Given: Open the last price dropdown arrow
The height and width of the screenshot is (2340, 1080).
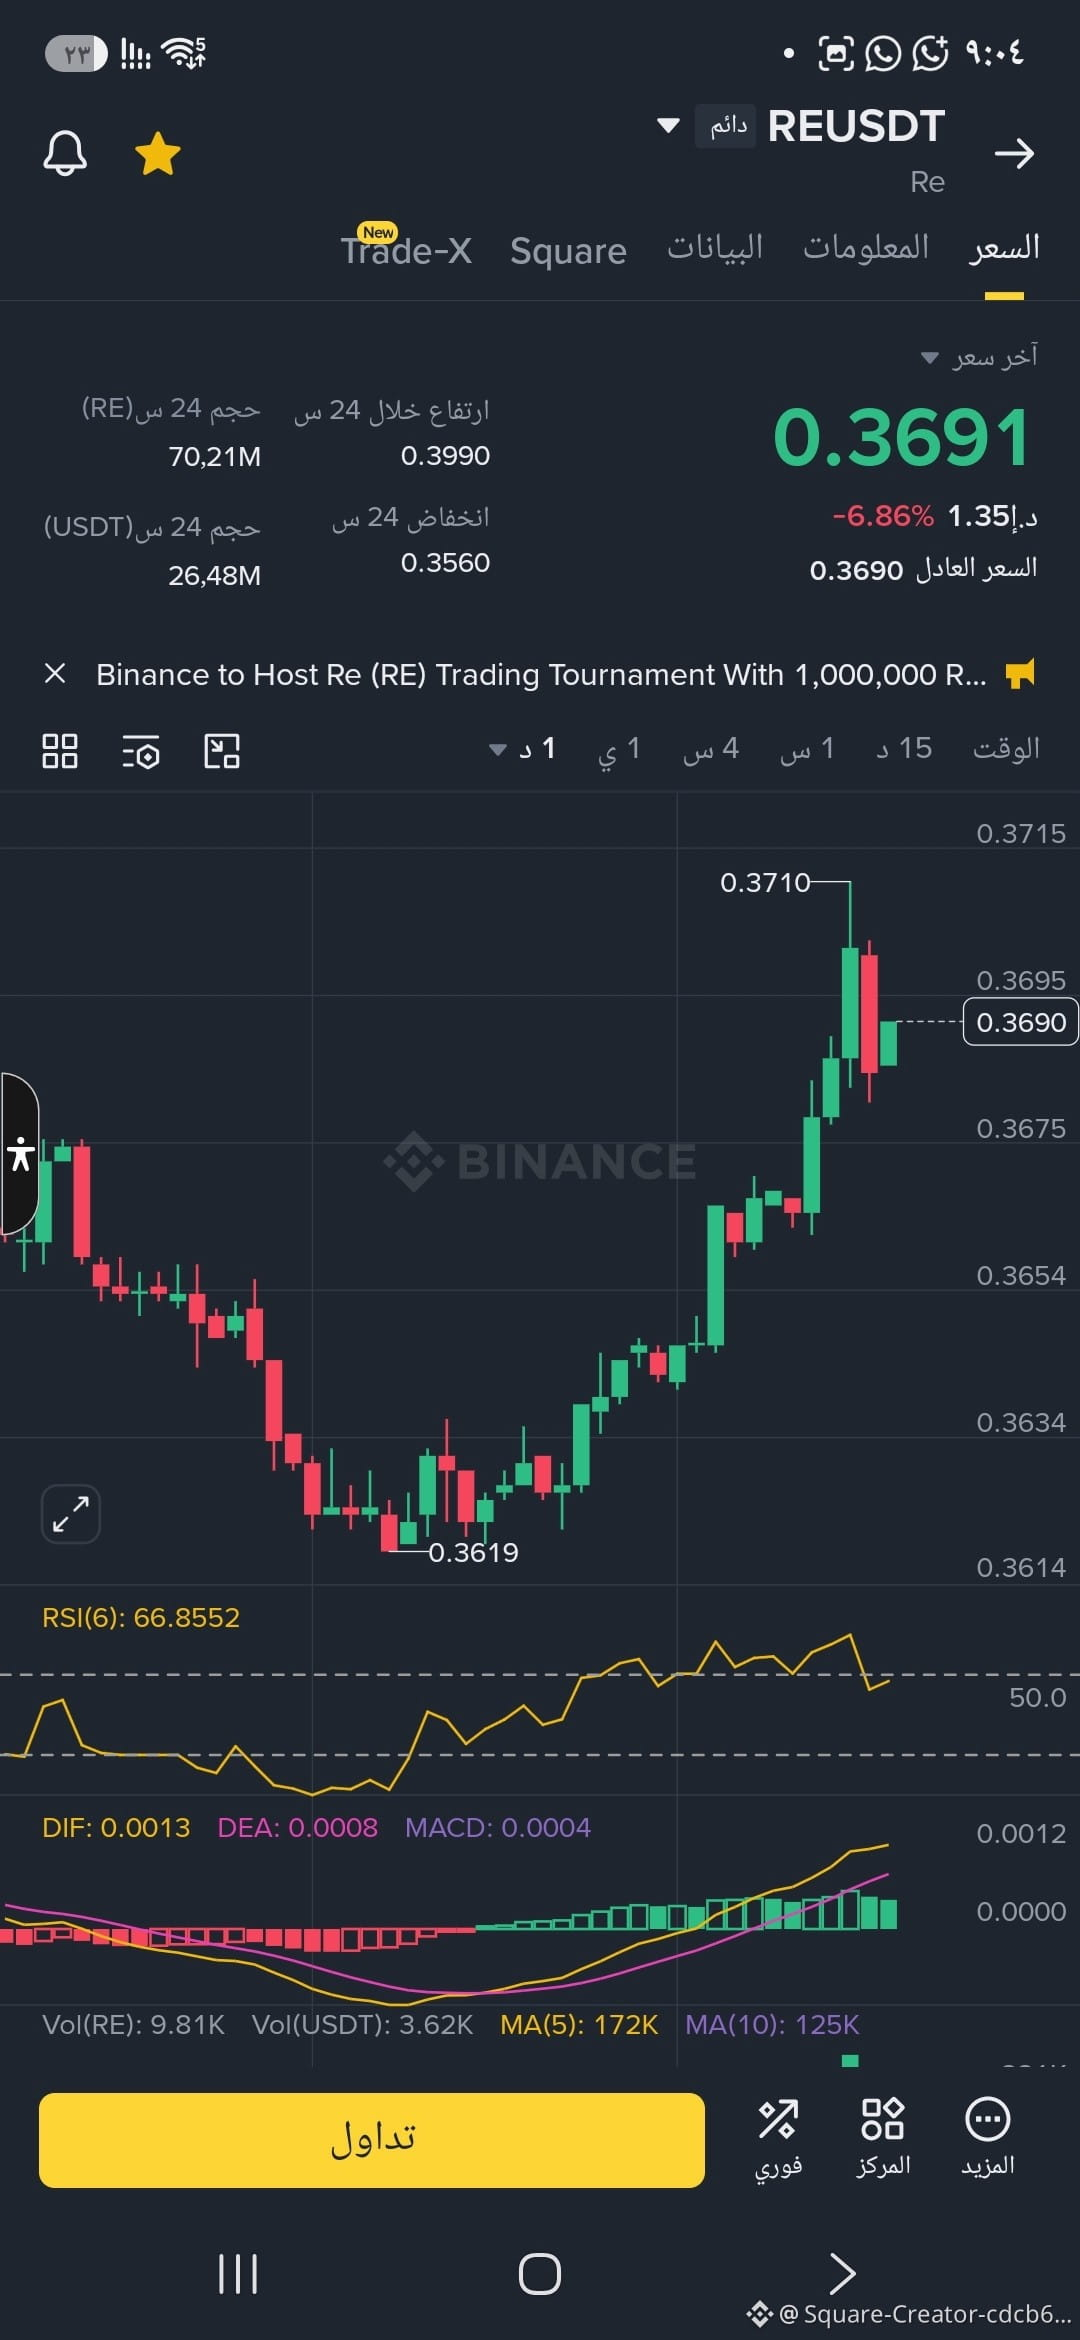Looking at the screenshot, I should tap(929, 358).
